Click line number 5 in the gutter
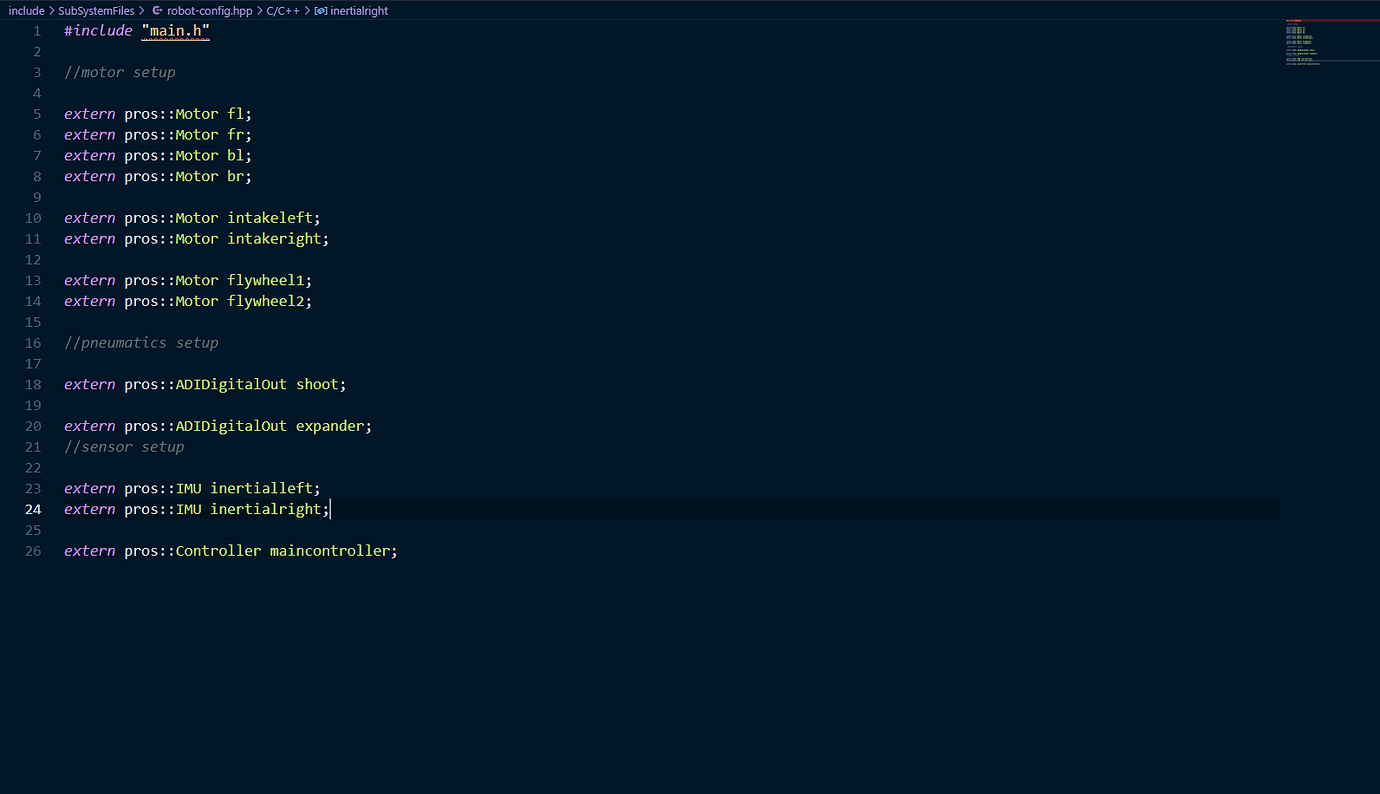This screenshot has height=794, width=1380. click(x=36, y=113)
